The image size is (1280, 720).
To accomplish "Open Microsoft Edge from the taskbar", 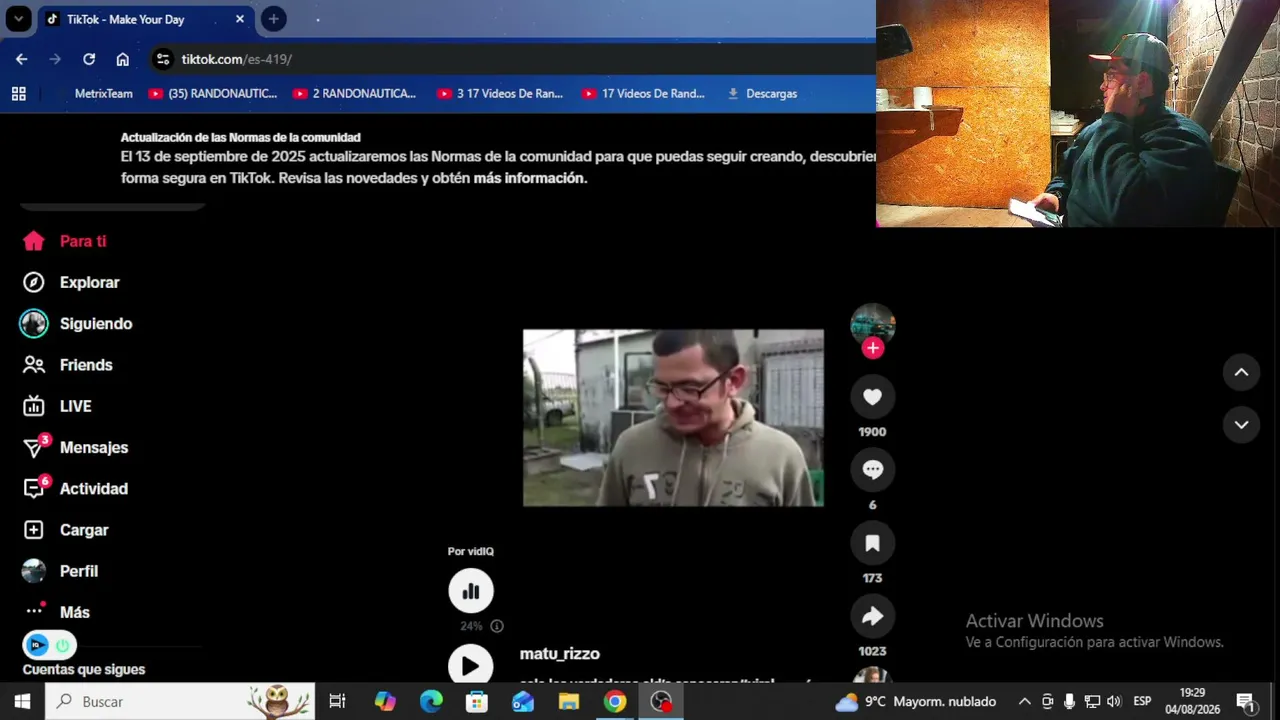I will (431, 702).
